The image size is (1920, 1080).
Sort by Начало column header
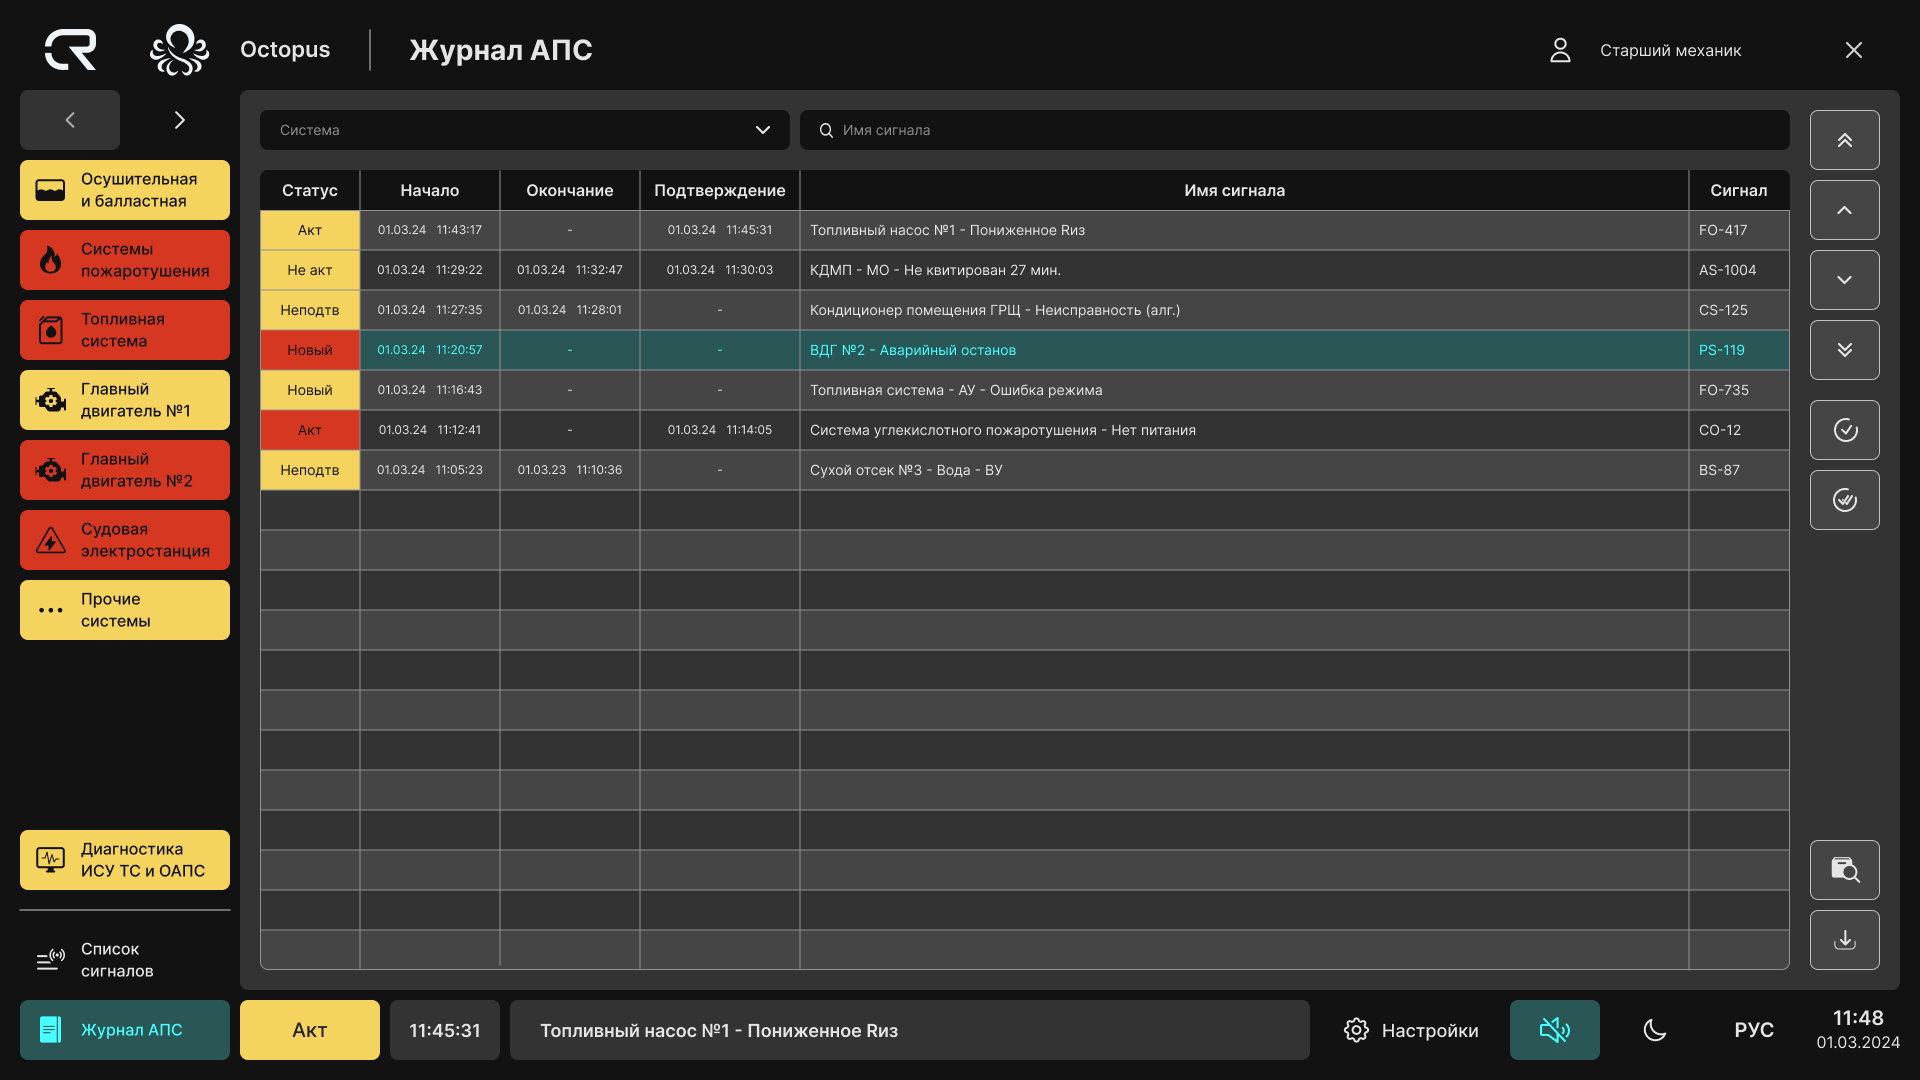pos(430,190)
